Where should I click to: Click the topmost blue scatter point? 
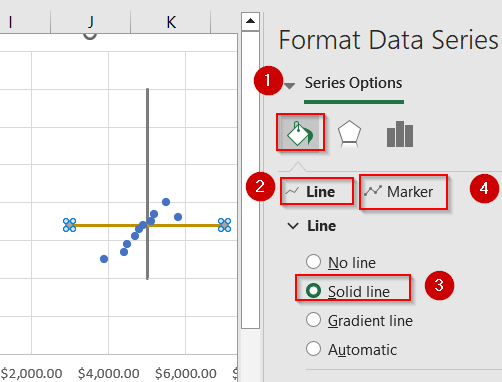(166, 202)
